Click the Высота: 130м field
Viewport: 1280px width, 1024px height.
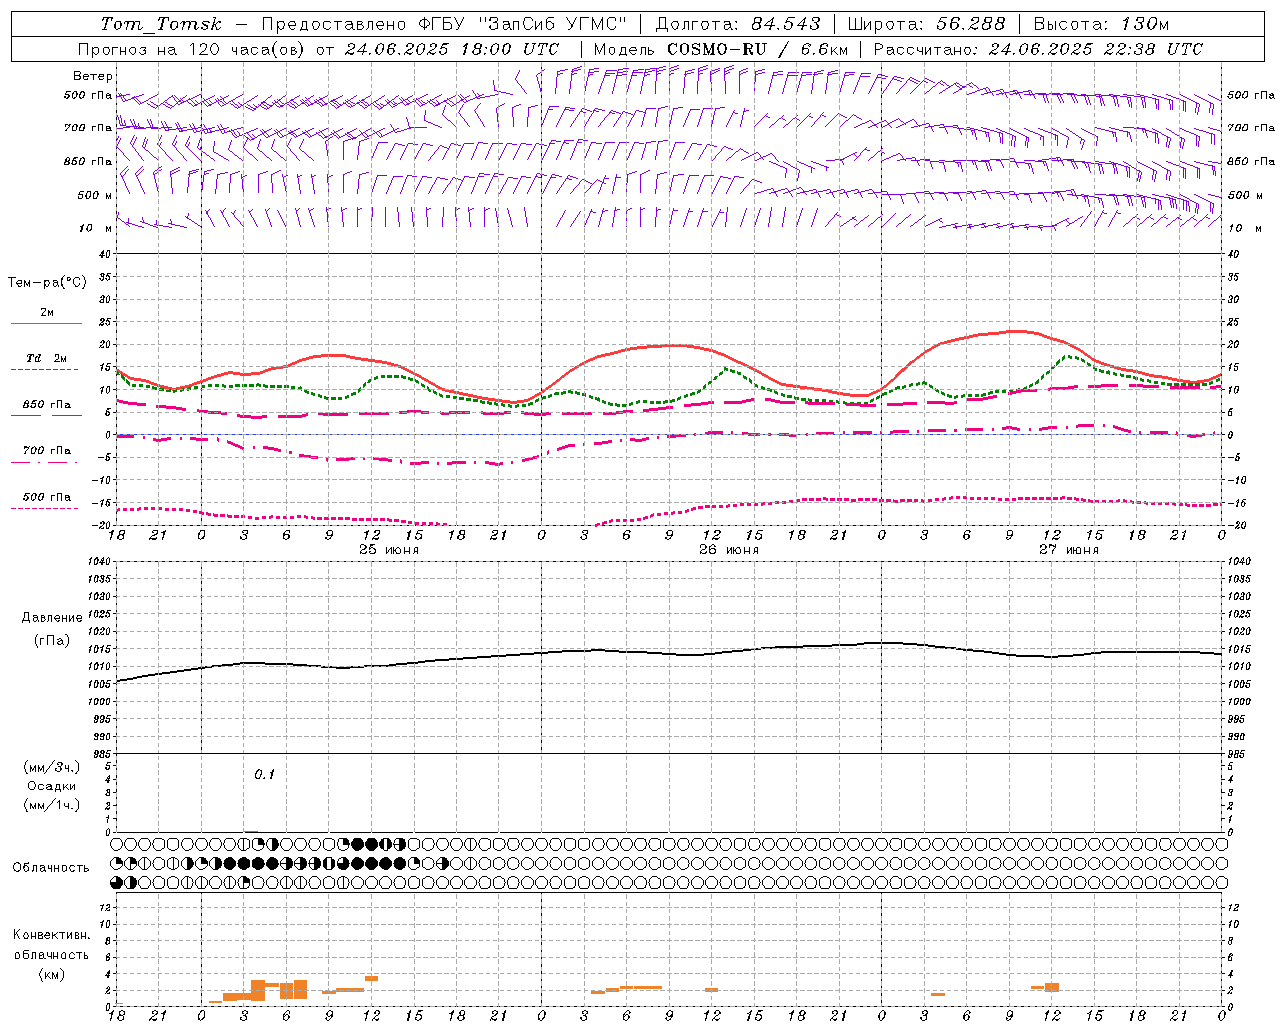tap(1101, 24)
